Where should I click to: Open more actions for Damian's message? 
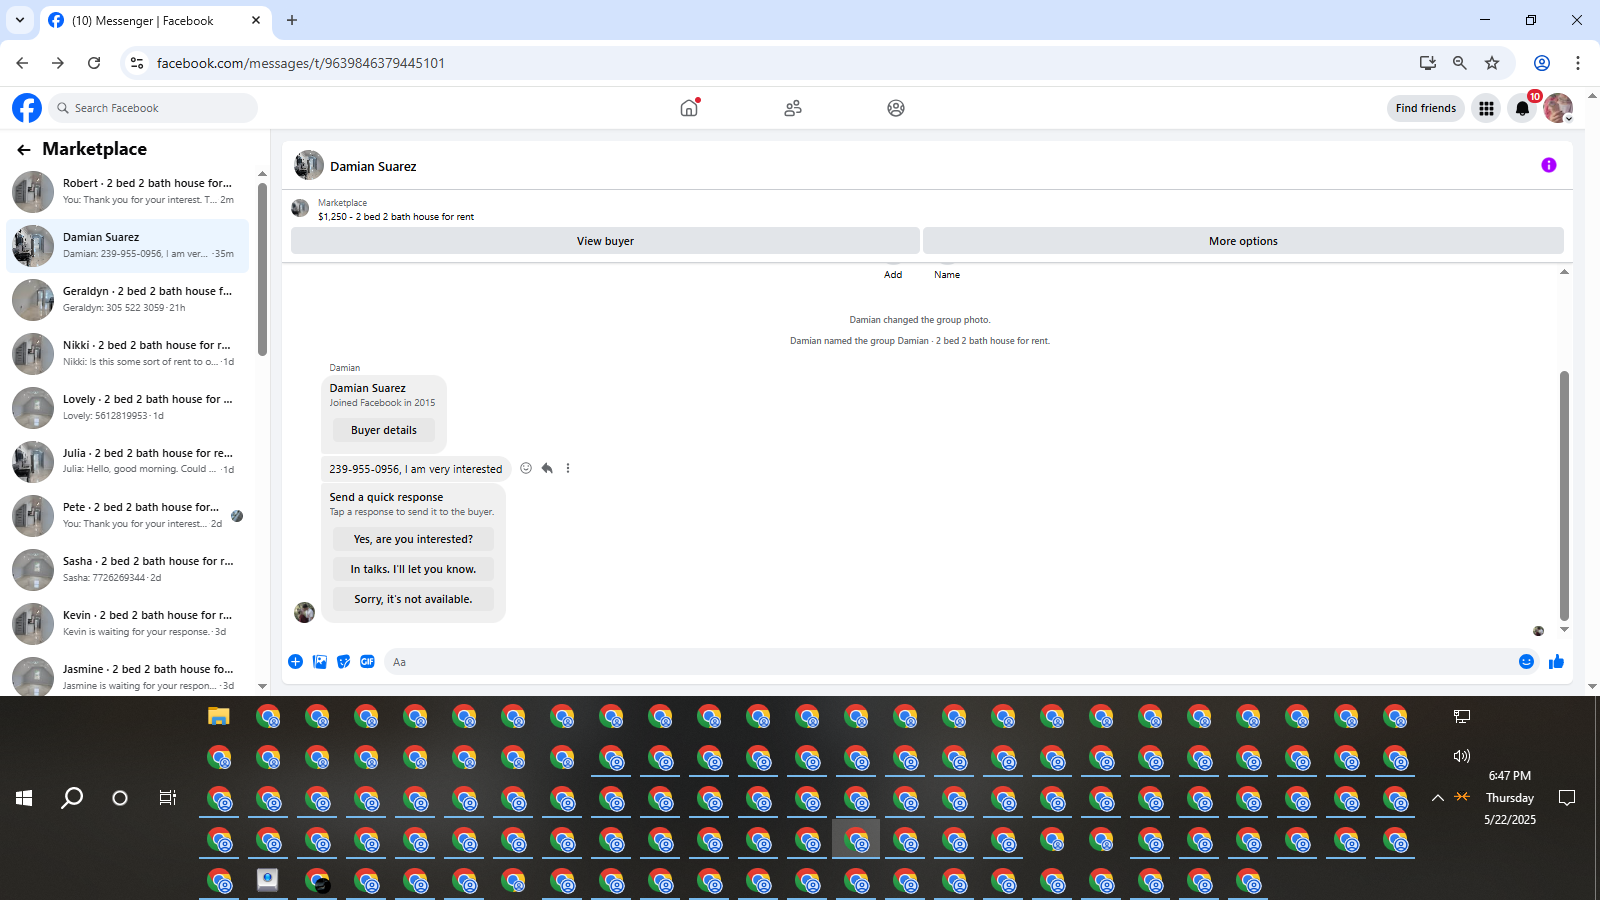[568, 468]
